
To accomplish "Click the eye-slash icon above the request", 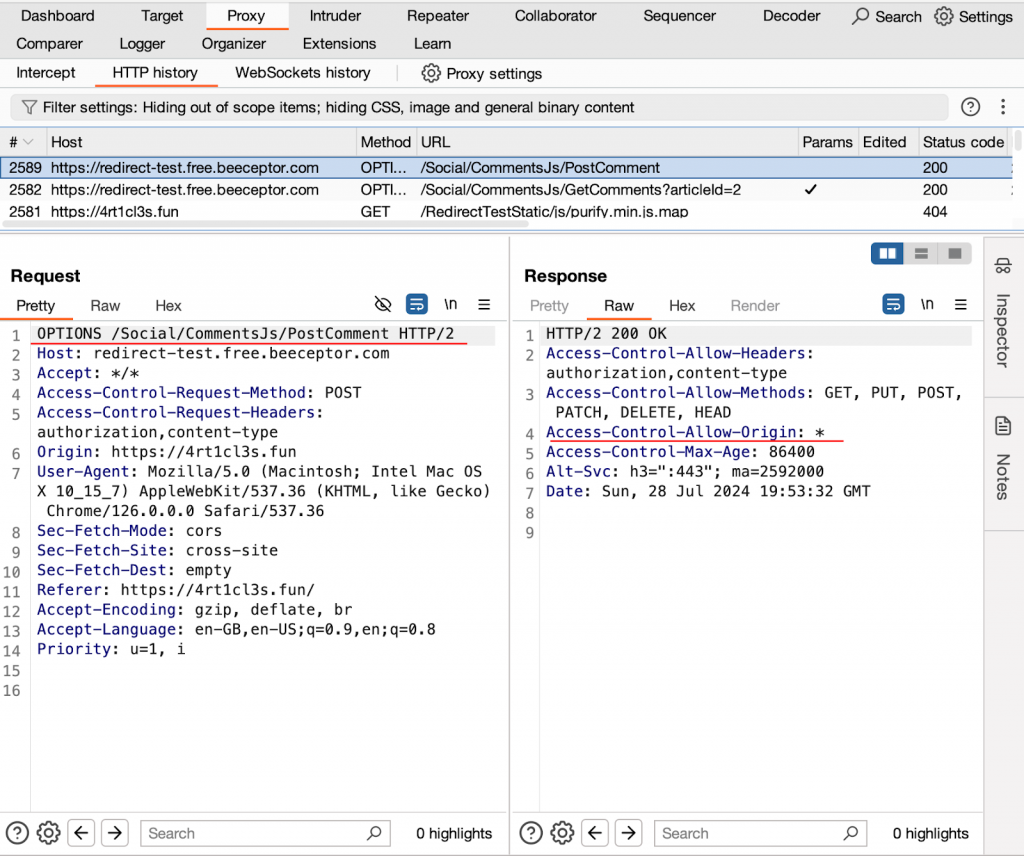I will click(x=383, y=304).
